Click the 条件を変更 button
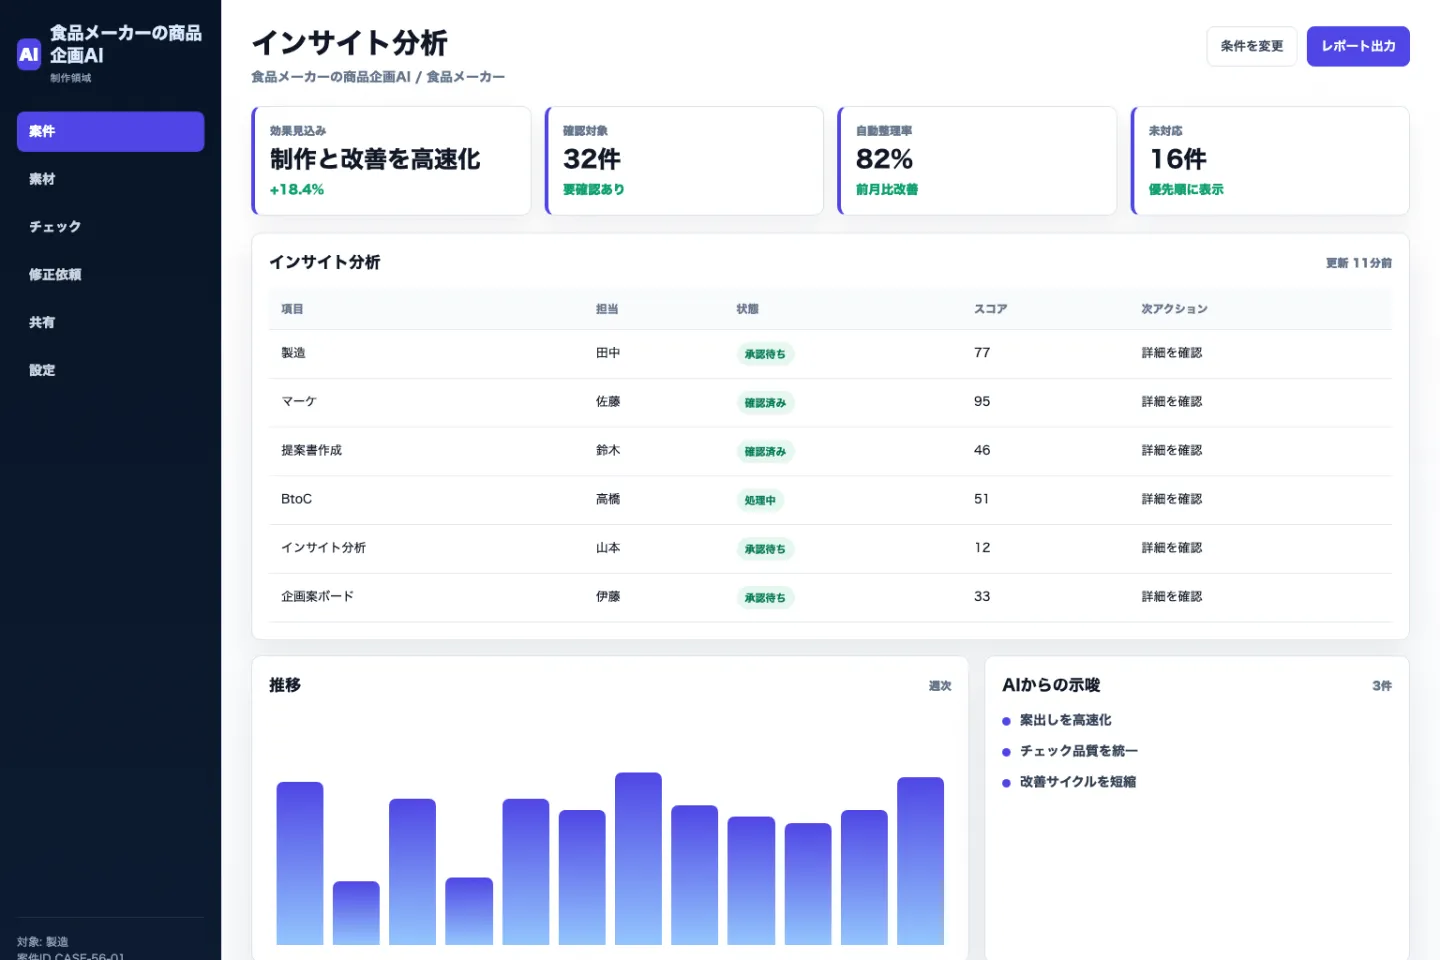1440x960 pixels. click(1251, 46)
